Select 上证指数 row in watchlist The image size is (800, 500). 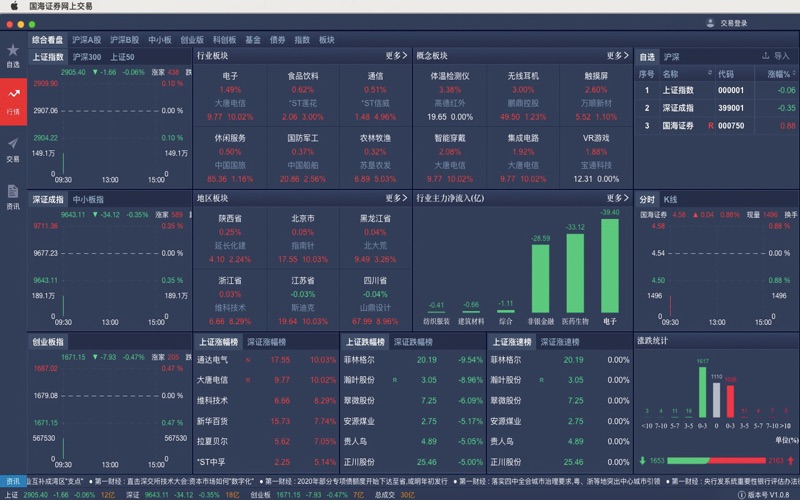click(716, 90)
